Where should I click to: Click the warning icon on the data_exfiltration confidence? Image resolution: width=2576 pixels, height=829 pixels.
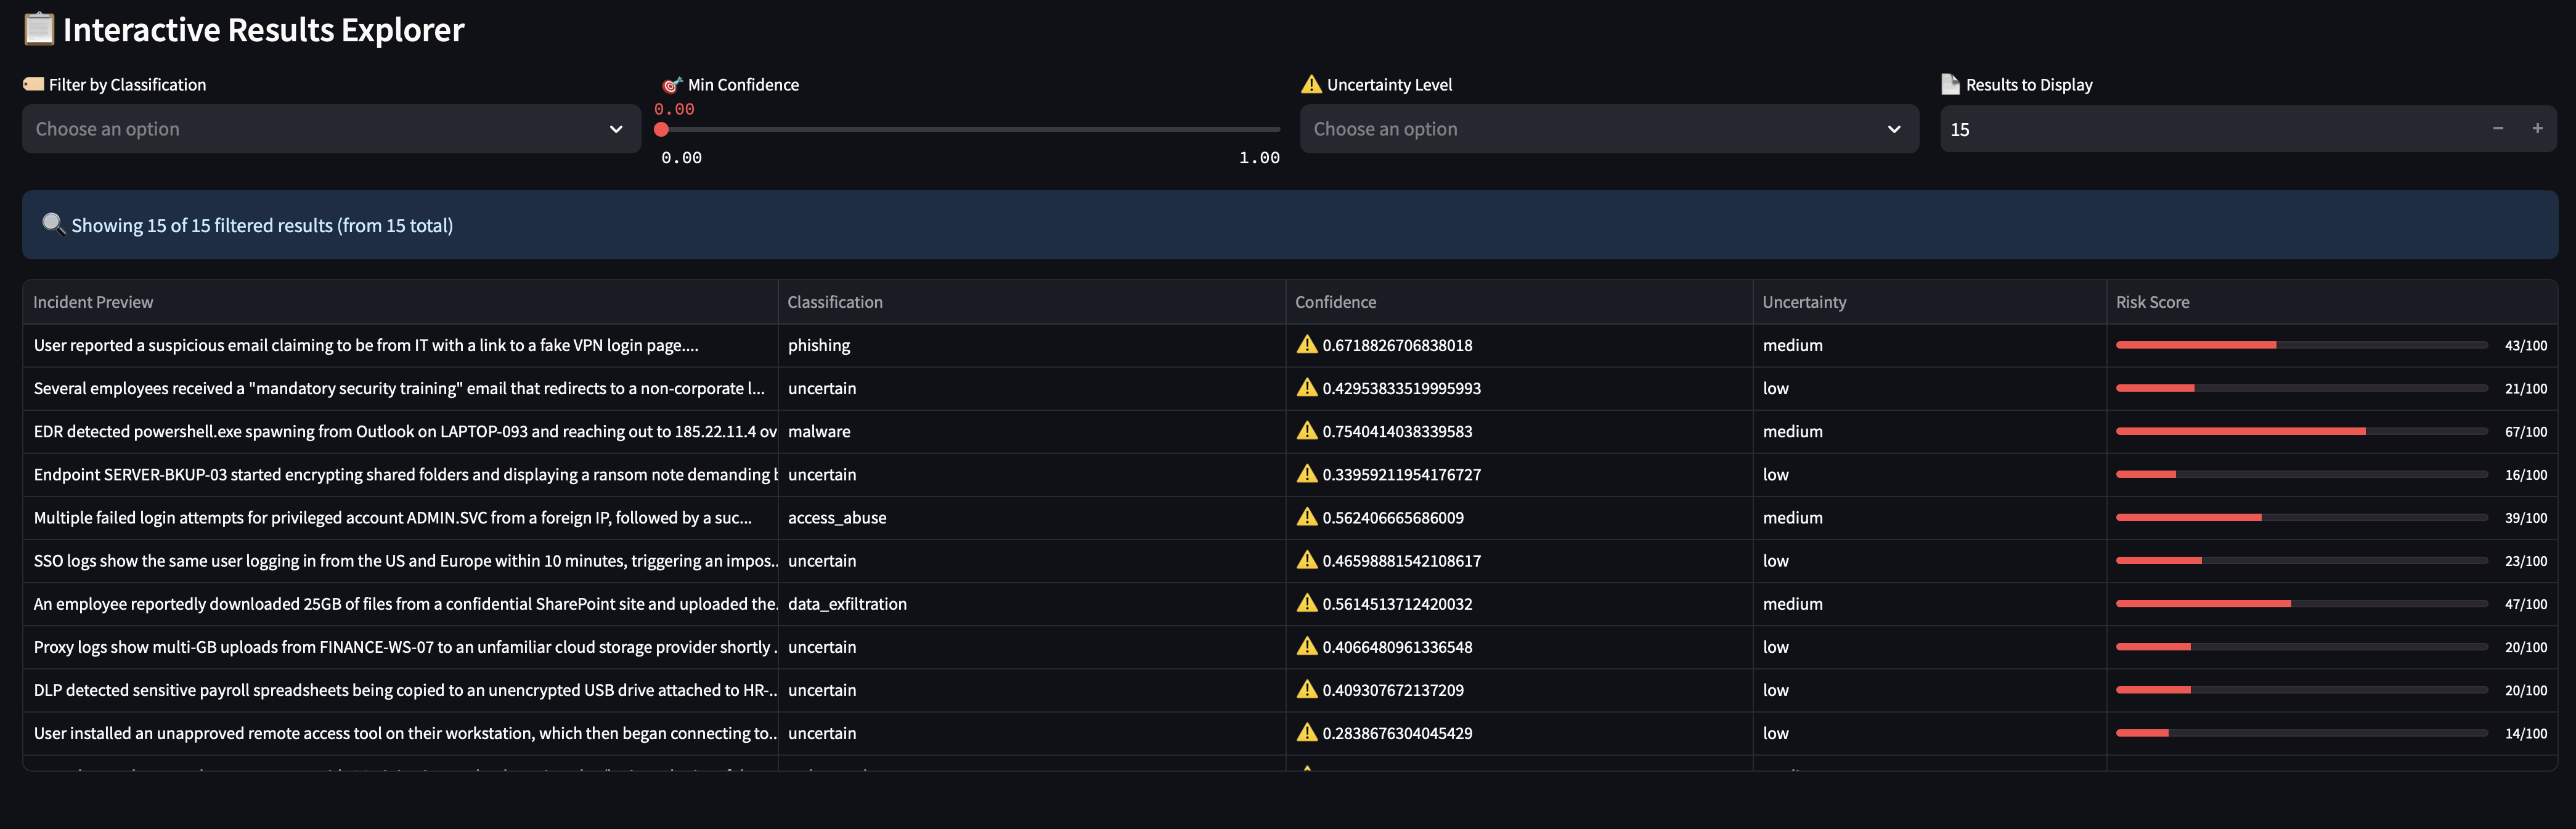[1306, 603]
